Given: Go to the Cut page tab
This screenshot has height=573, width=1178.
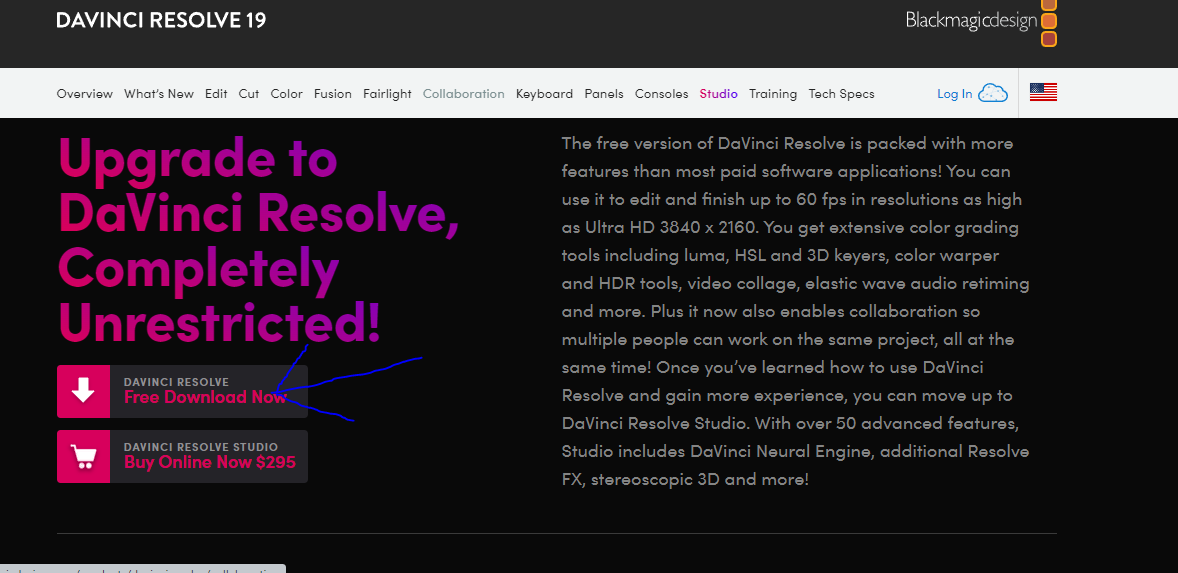Looking at the screenshot, I should [249, 94].
